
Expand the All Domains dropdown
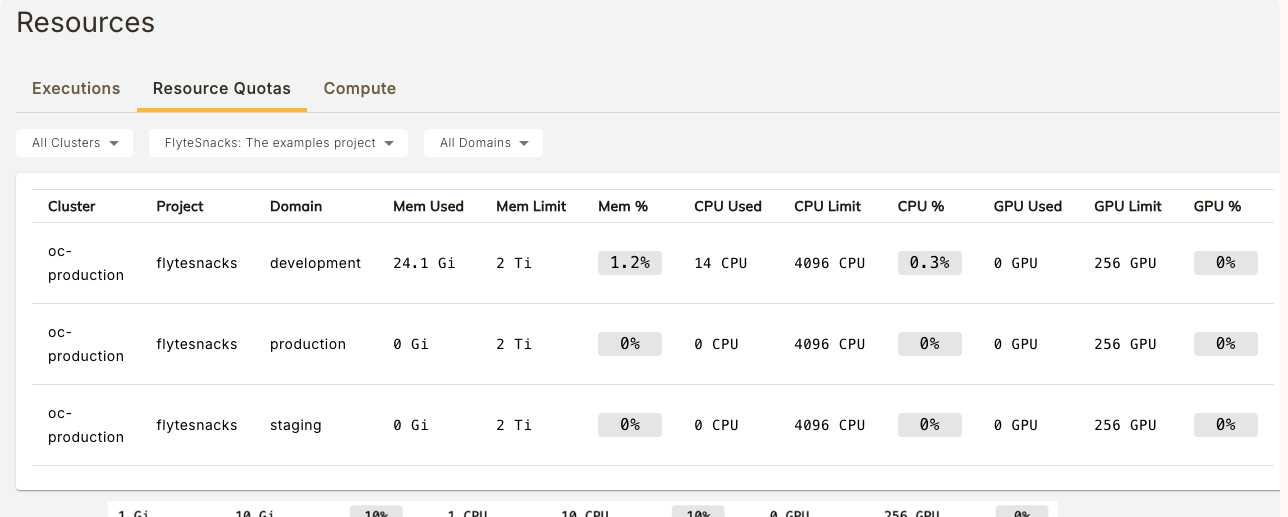[x=483, y=143]
